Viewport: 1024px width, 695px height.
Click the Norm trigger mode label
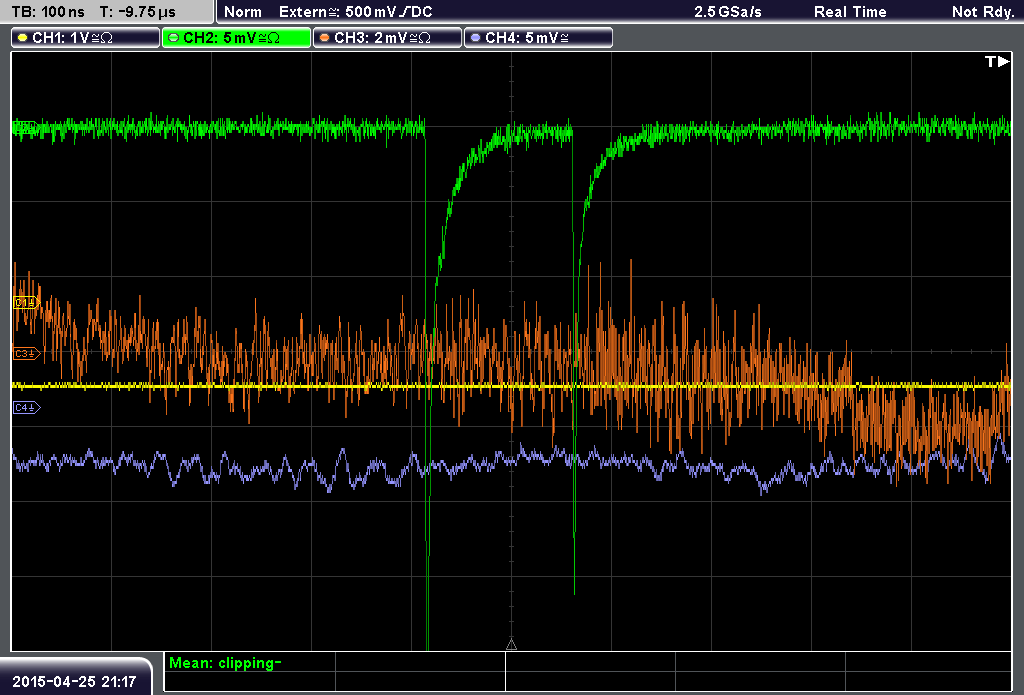pos(242,12)
